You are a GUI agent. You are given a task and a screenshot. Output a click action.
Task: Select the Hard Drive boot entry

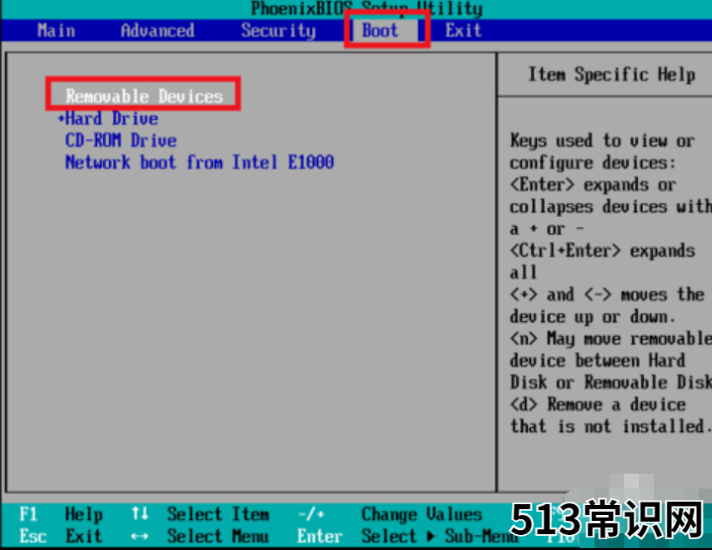tap(112, 119)
